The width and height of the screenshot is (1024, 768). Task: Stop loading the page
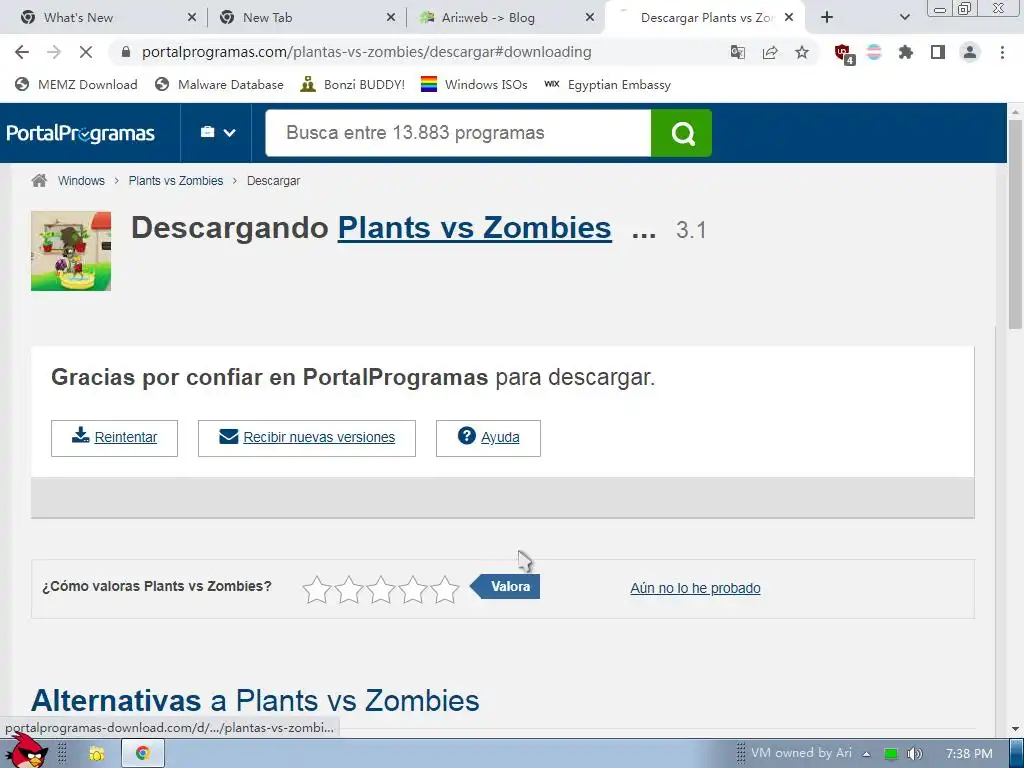tap(86, 52)
